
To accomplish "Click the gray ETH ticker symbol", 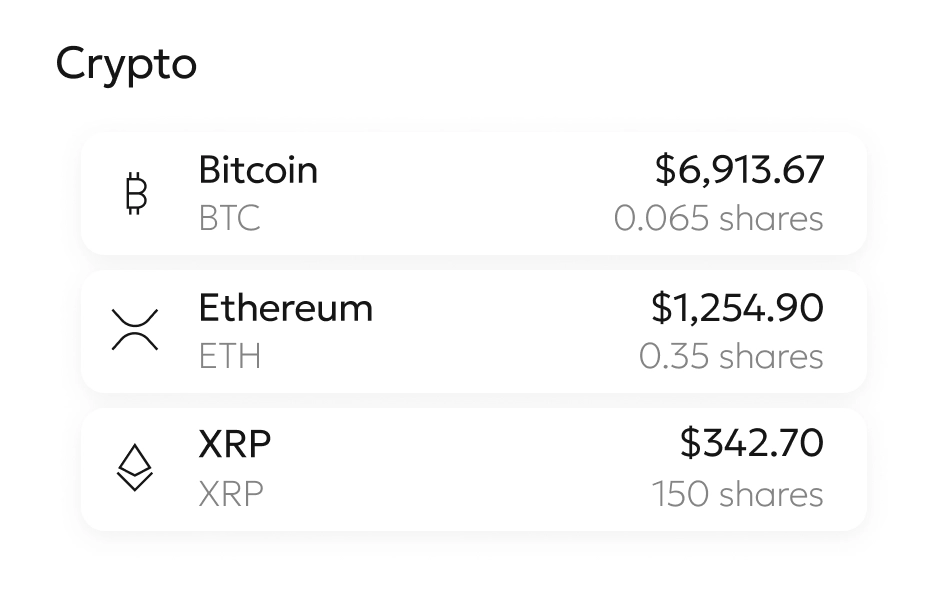I will click(229, 356).
